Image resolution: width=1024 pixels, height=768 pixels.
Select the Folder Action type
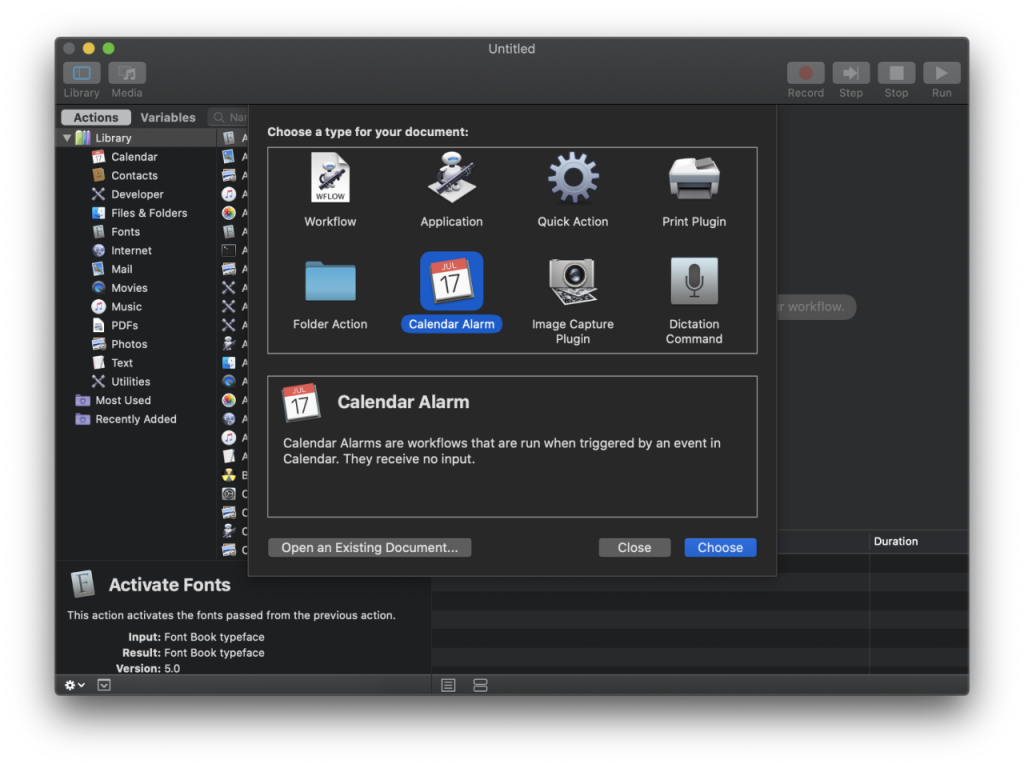[330, 293]
